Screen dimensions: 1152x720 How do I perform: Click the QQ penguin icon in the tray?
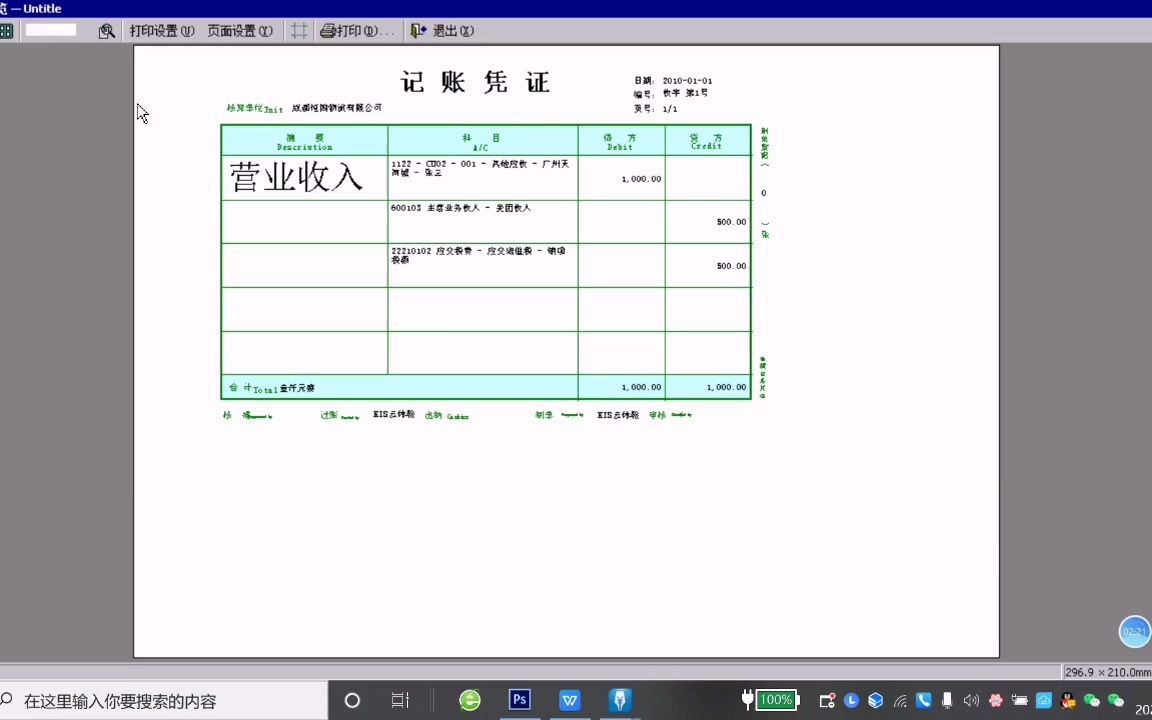point(1067,700)
